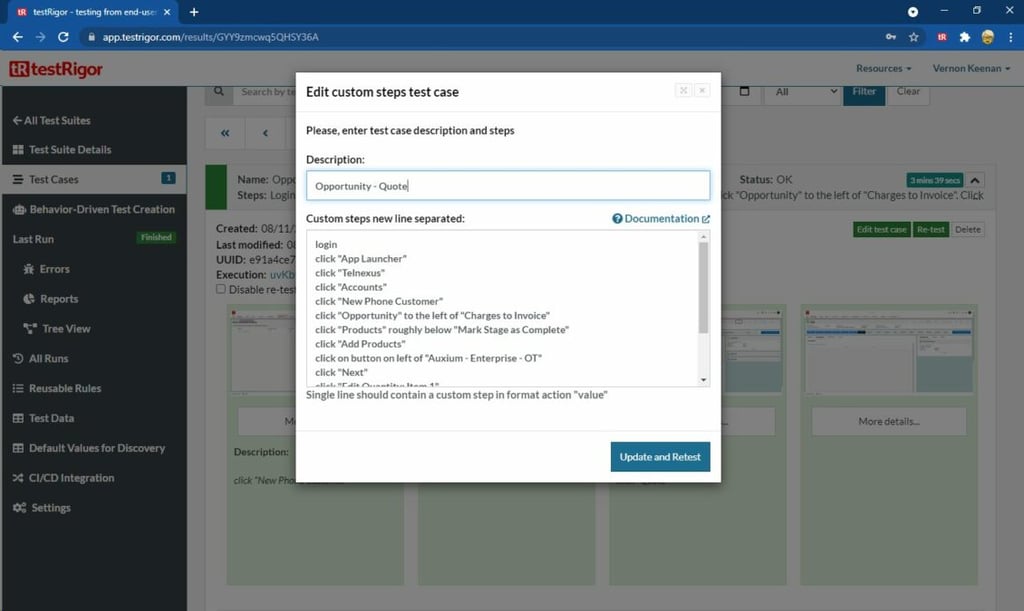Open the Extensions puzzle icon
The image size is (1024, 611).
click(x=965, y=37)
